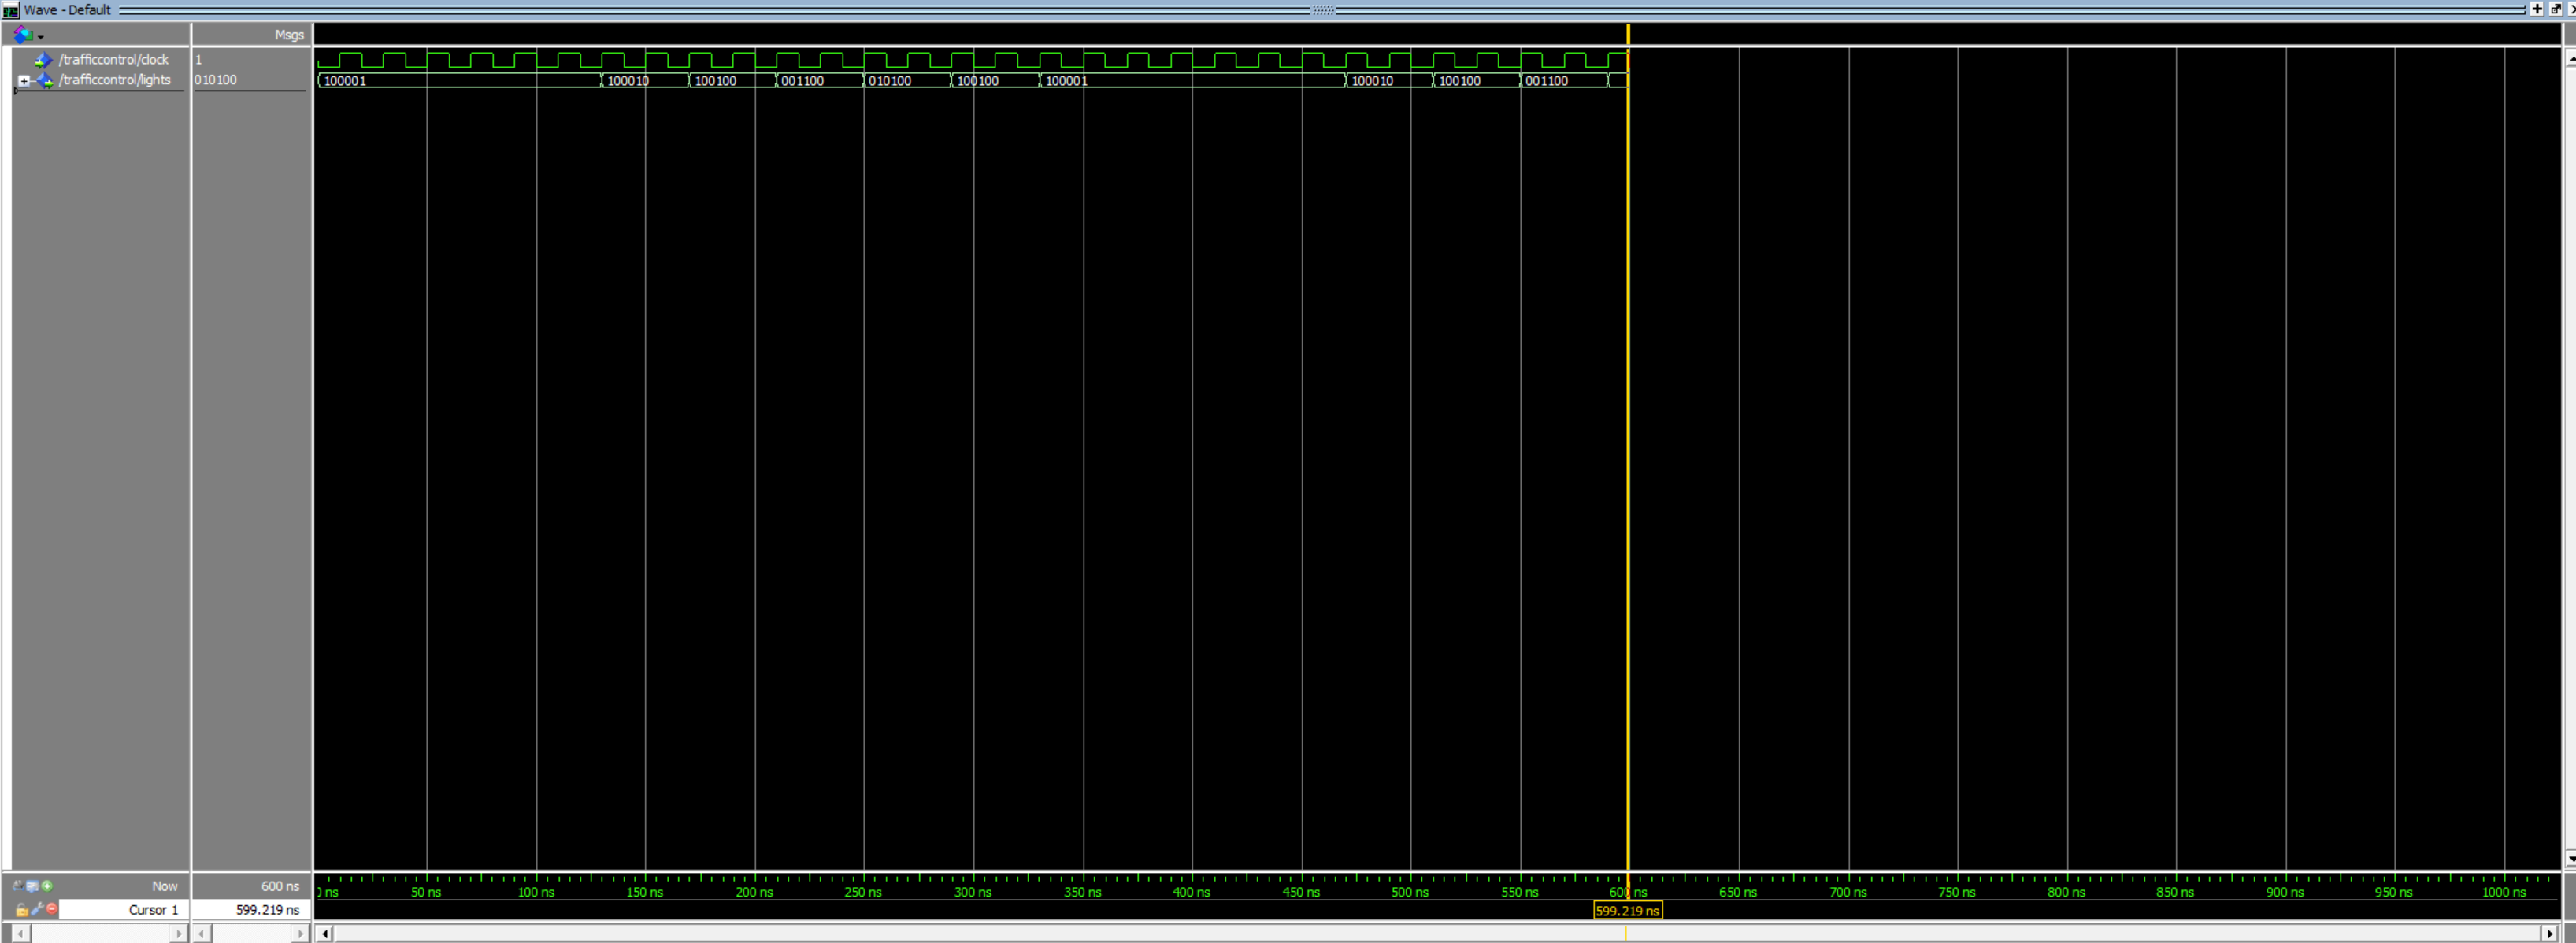Add a new cursor with green plus
The width and height of the screenshot is (2576, 943).
tap(47, 886)
